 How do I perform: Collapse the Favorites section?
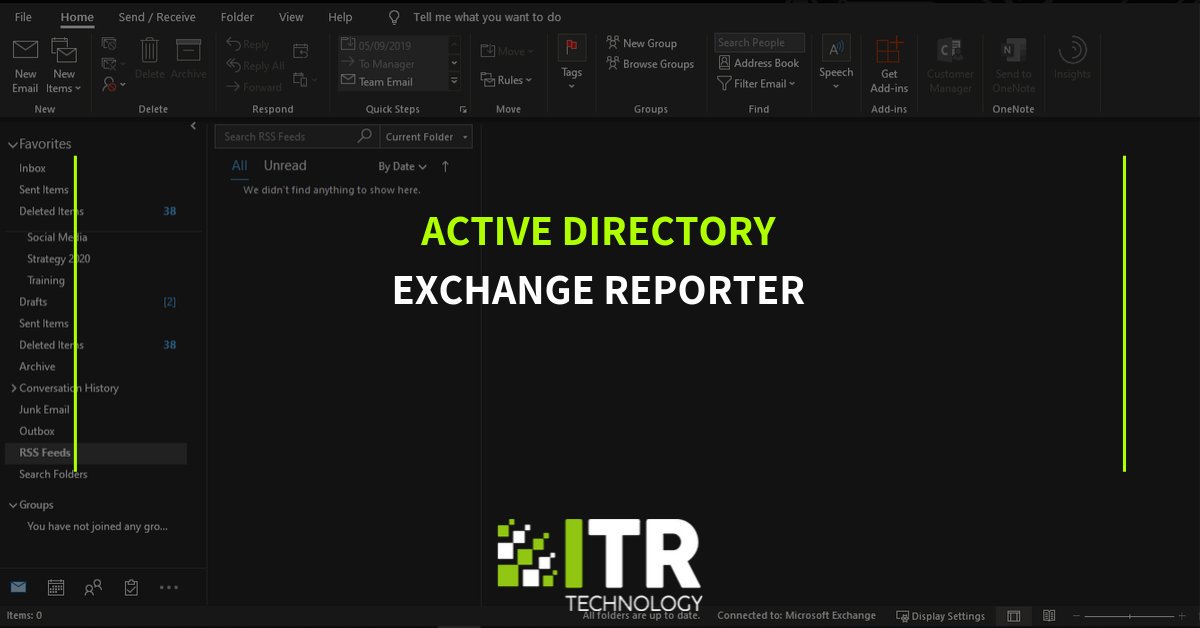coord(12,143)
